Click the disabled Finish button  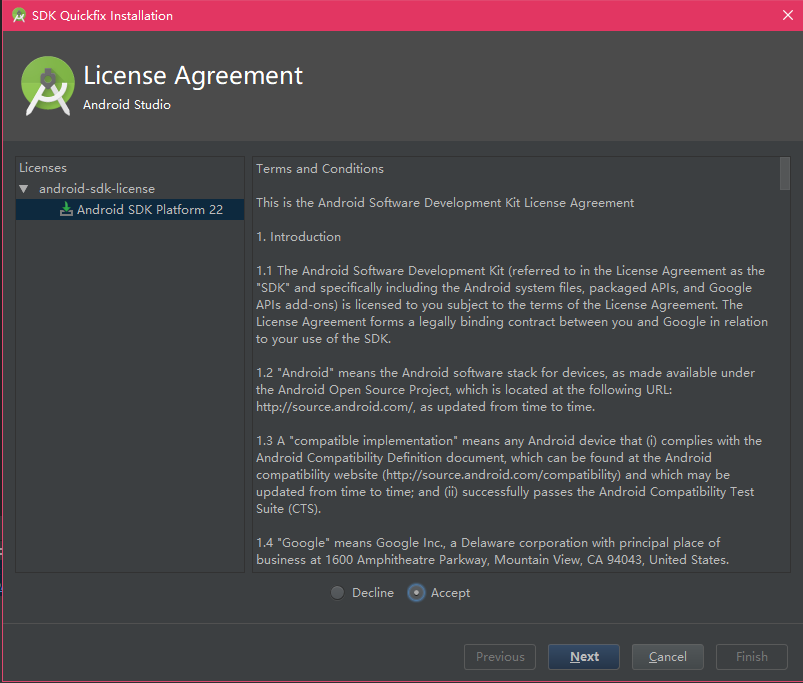751,657
